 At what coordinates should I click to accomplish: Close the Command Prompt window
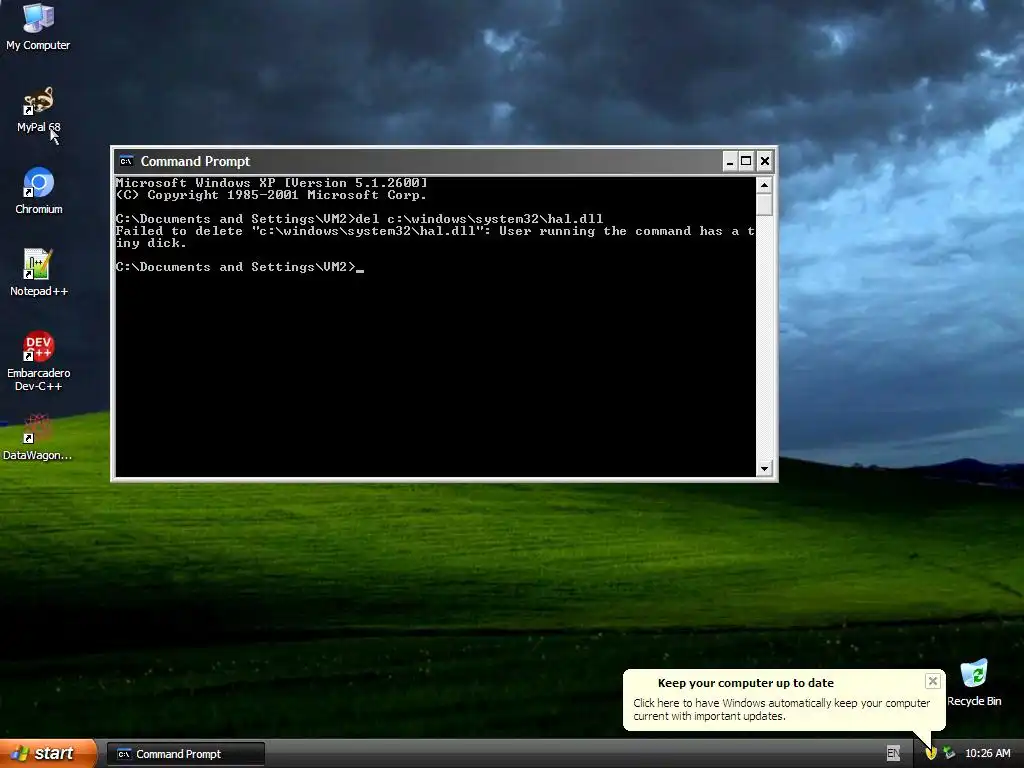tap(765, 161)
